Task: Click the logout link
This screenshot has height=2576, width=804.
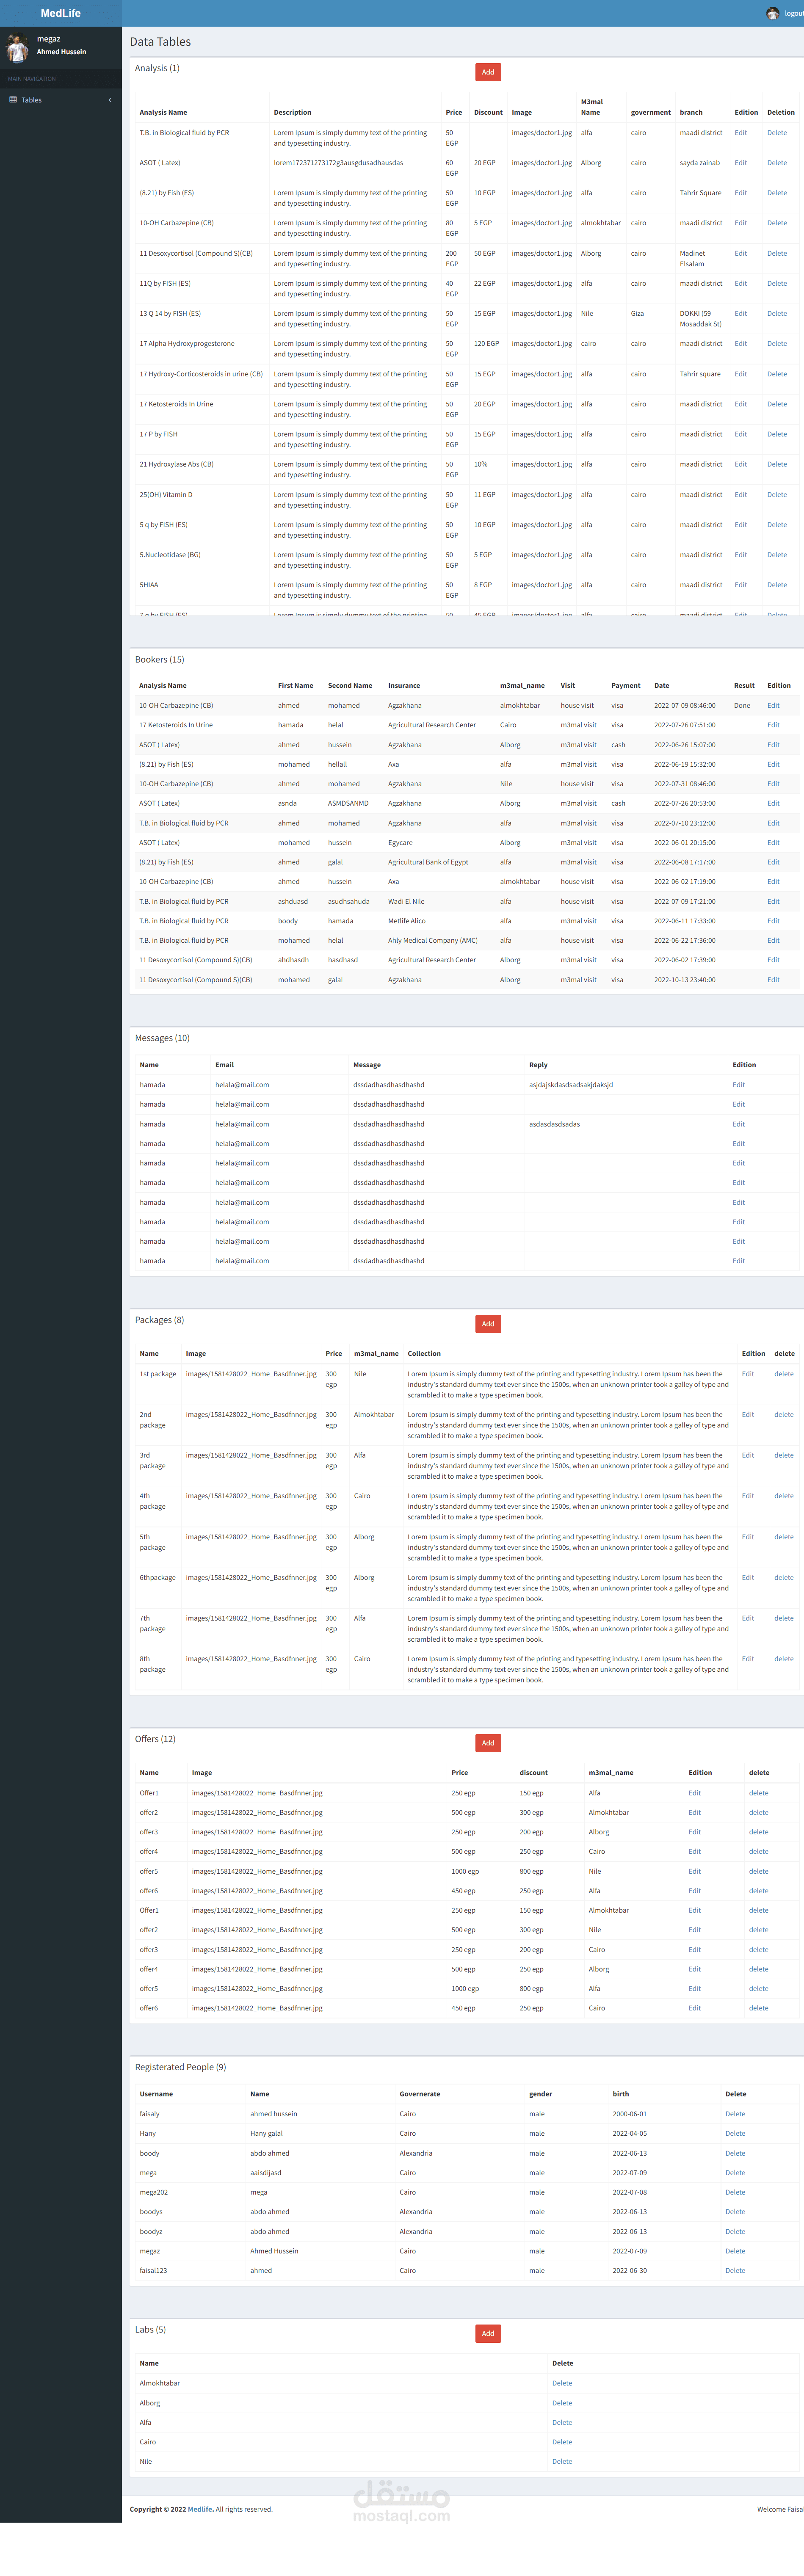Action: coord(793,14)
